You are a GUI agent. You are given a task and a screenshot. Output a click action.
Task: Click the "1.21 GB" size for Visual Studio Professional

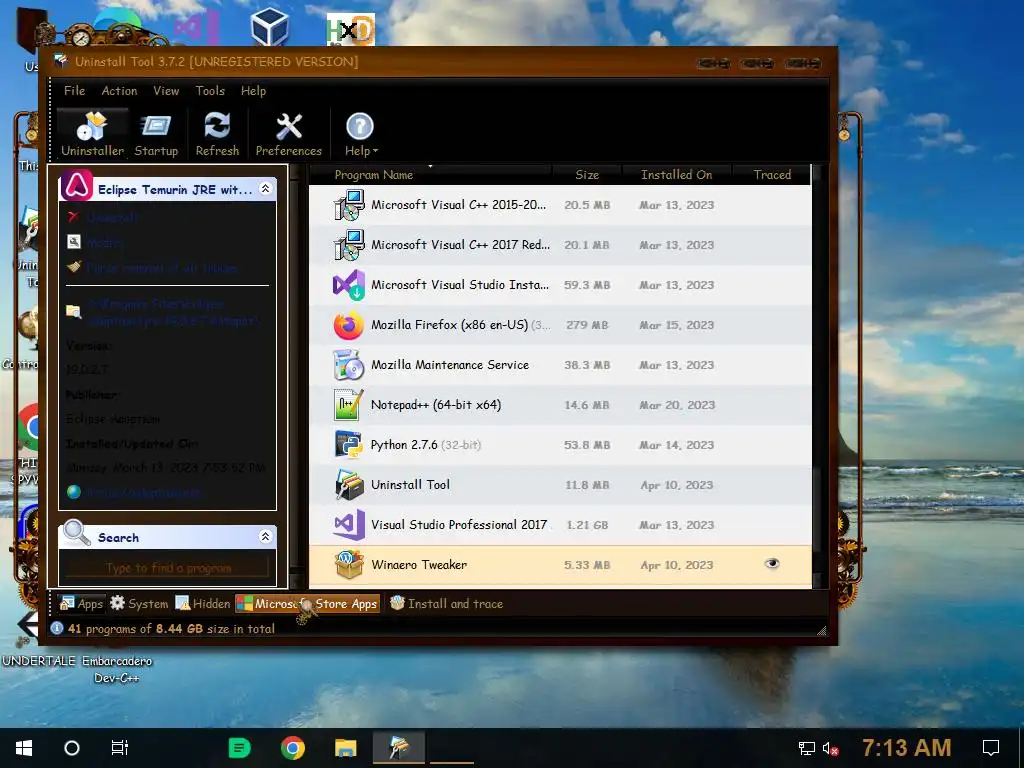[x=587, y=525]
